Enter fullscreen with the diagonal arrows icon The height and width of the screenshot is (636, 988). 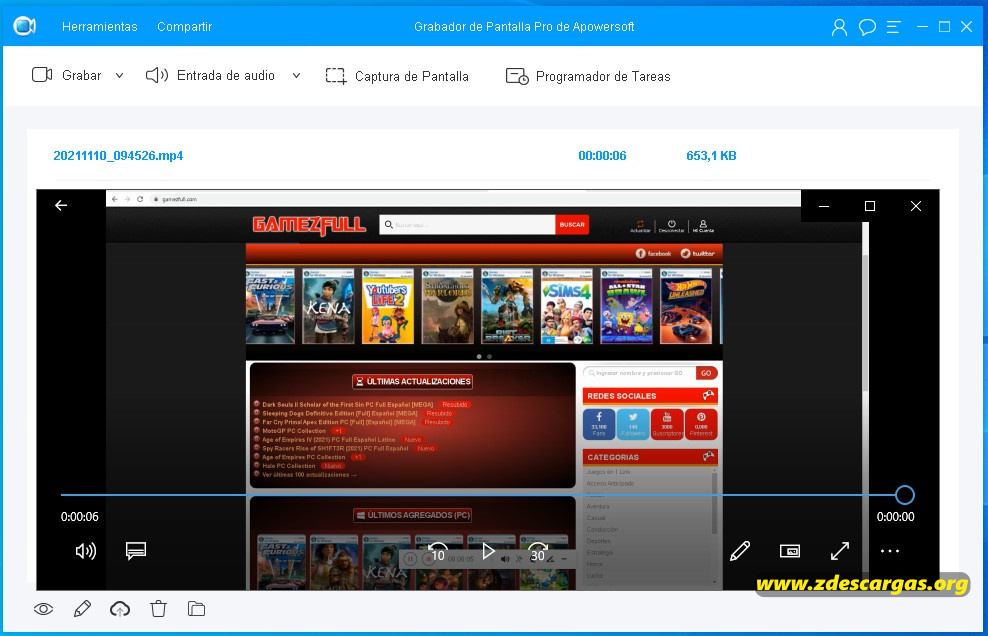839,551
